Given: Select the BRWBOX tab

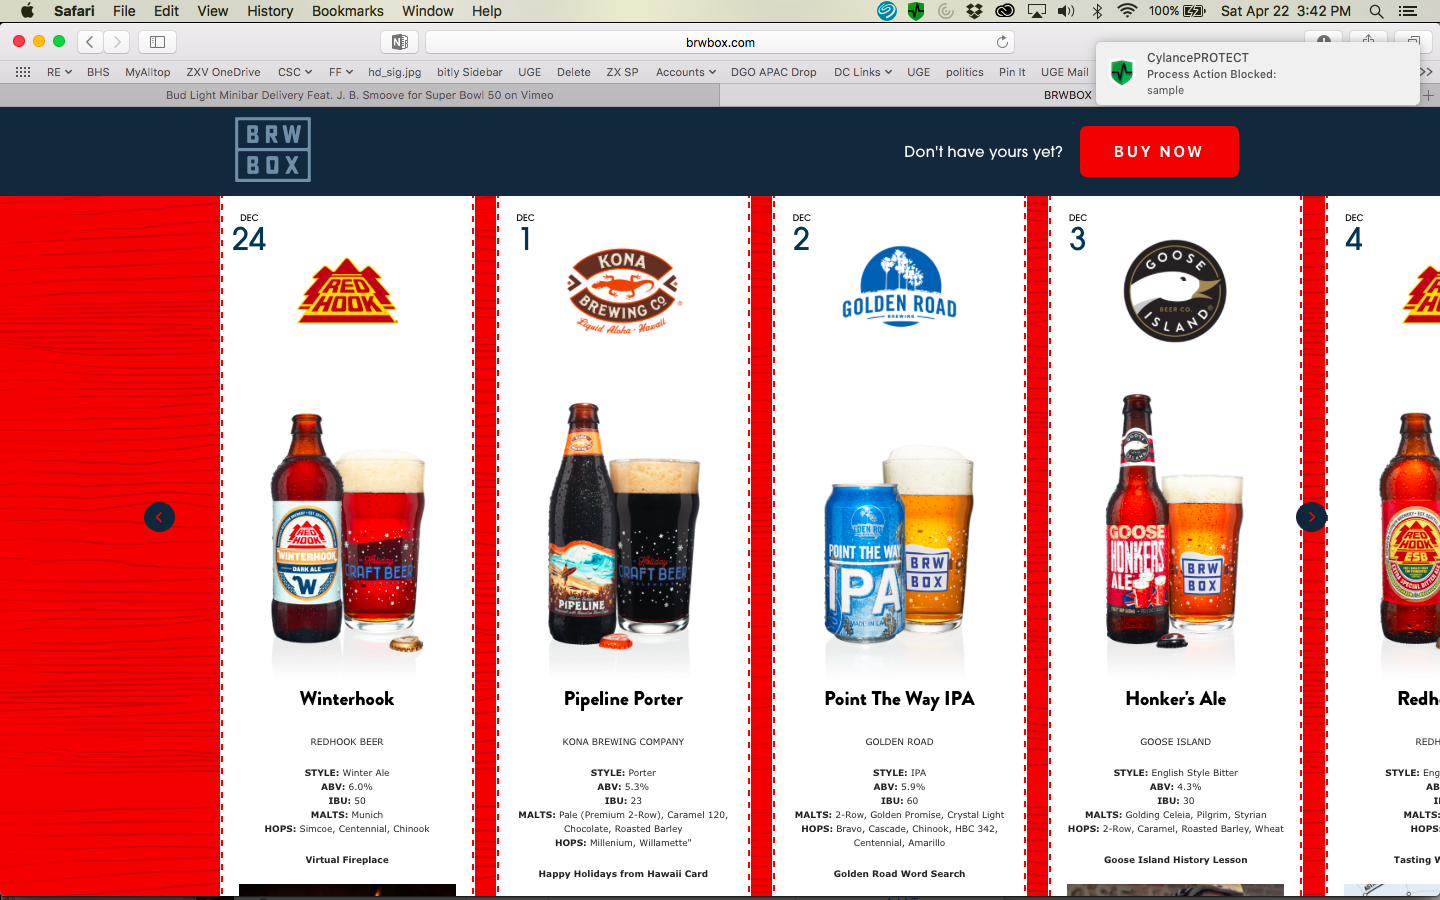Looking at the screenshot, I should (1068, 95).
